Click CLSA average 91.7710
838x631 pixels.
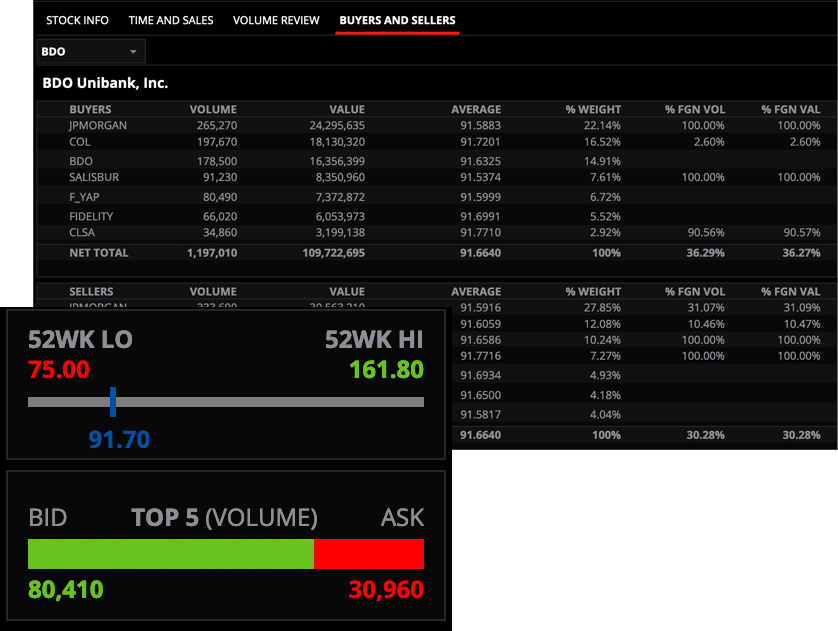481,232
